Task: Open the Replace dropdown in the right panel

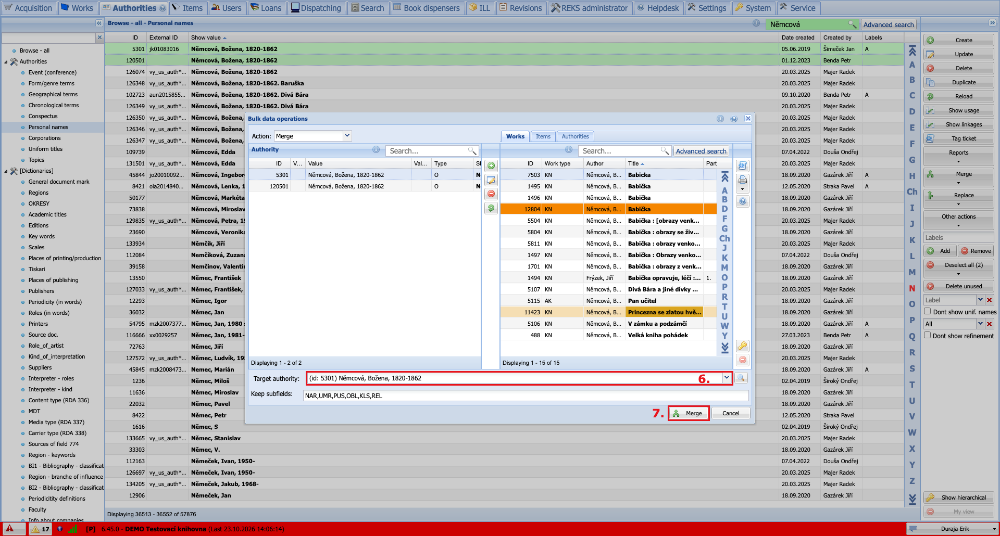Action: click(x=959, y=198)
